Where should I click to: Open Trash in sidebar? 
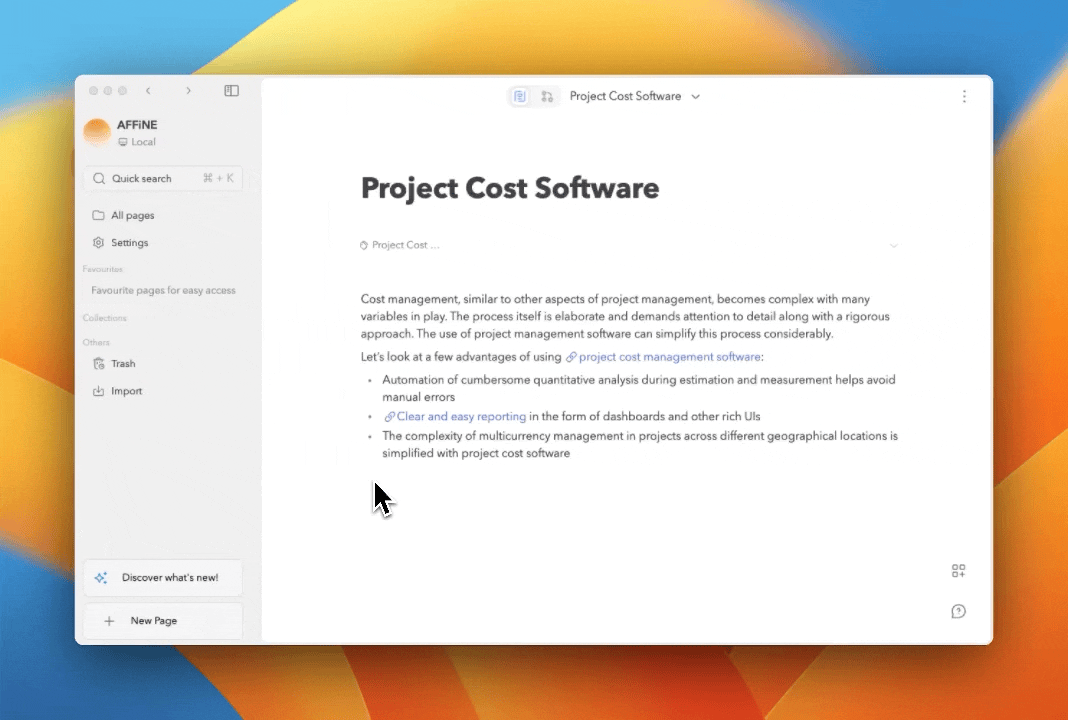tap(163, 364)
